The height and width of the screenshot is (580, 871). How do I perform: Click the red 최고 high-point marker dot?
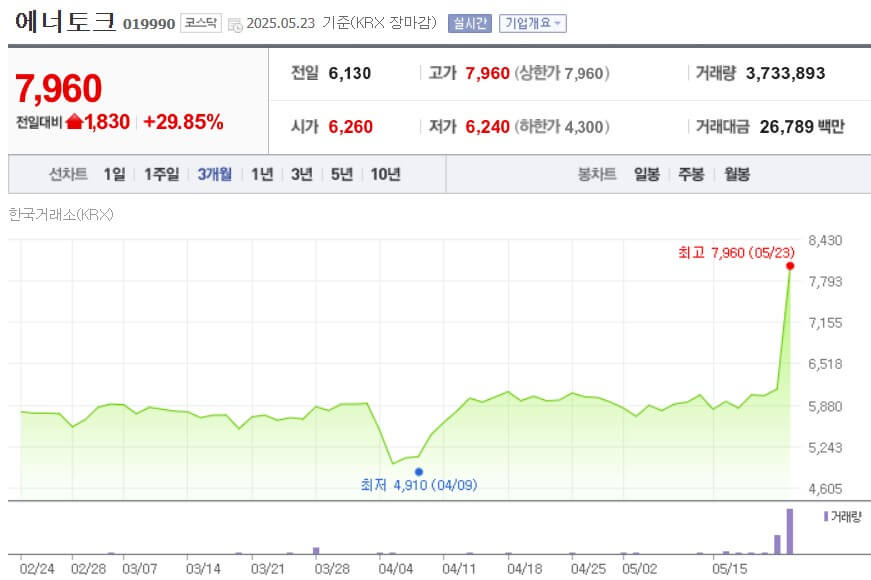click(x=790, y=266)
